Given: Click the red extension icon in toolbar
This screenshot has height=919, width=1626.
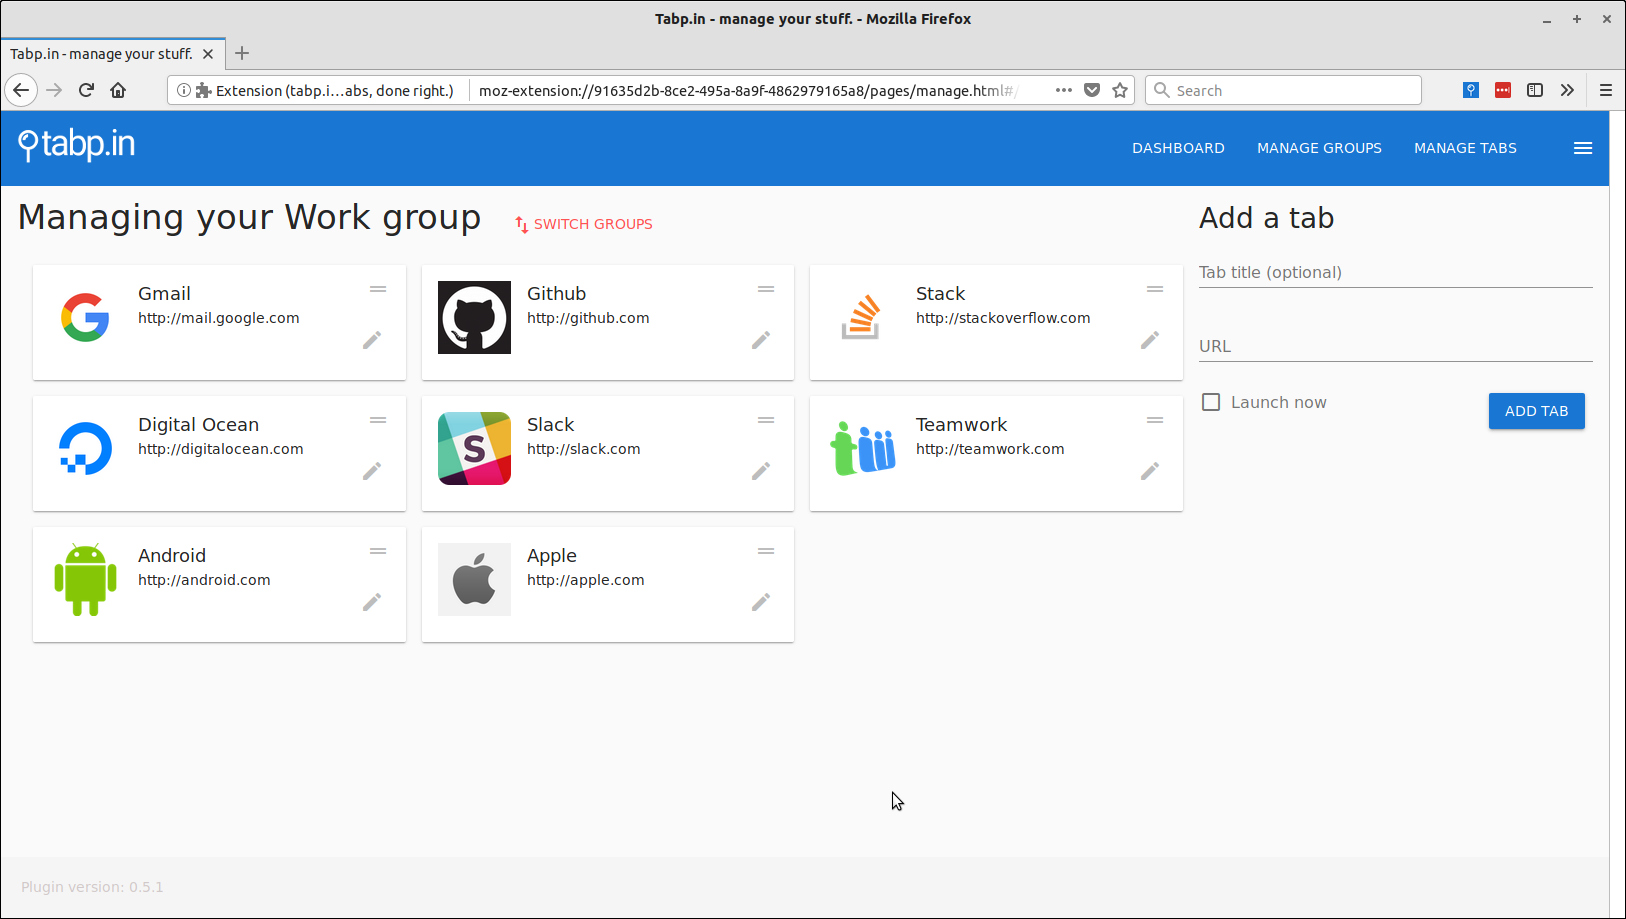Looking at the screenshot, I should pyautogui.click(x=1503, y=90).
